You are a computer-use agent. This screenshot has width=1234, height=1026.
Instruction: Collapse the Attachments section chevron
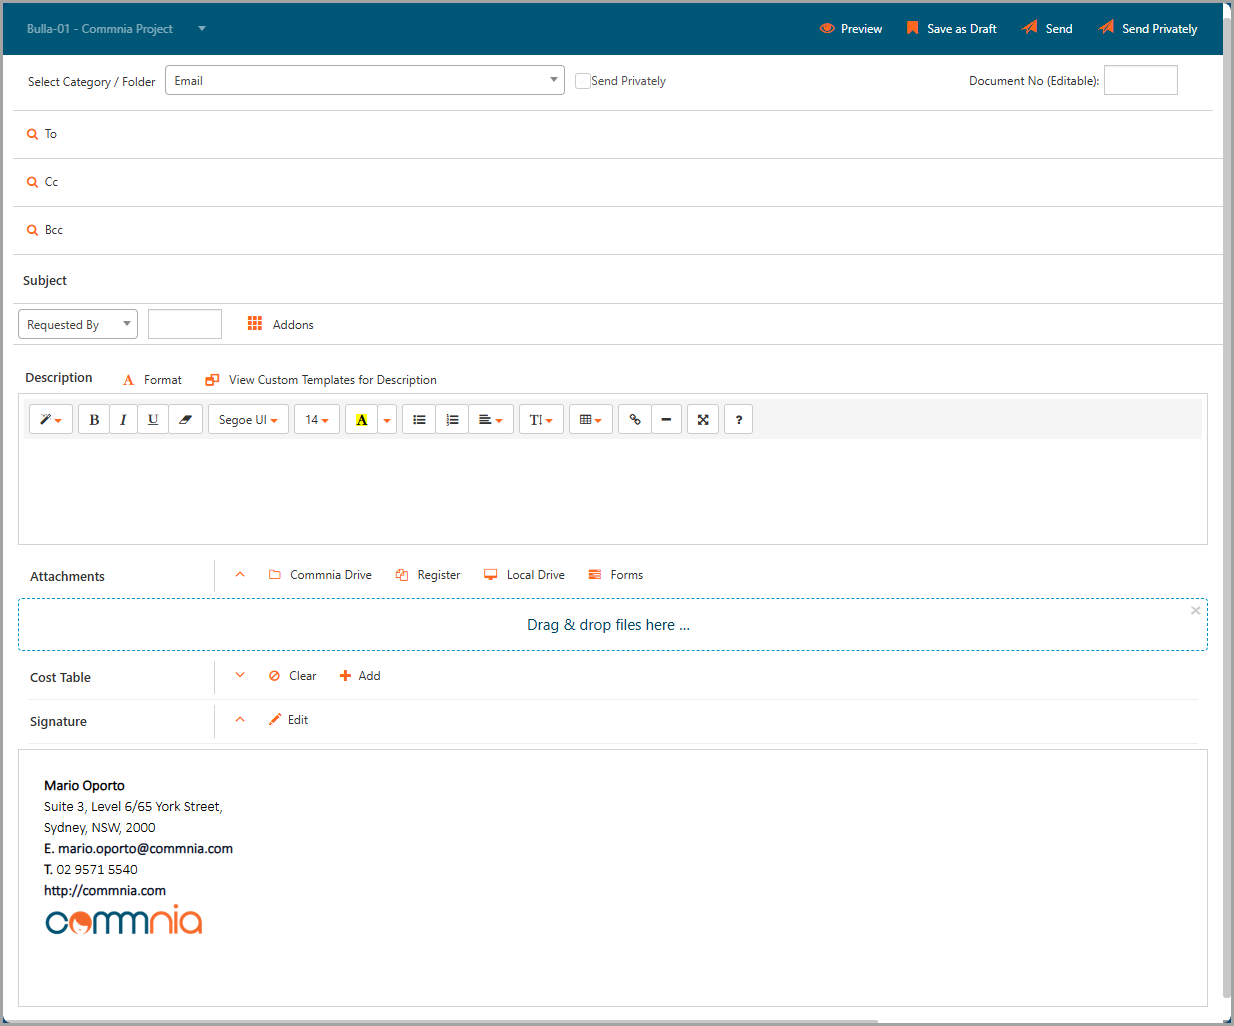tap(240, 574)
